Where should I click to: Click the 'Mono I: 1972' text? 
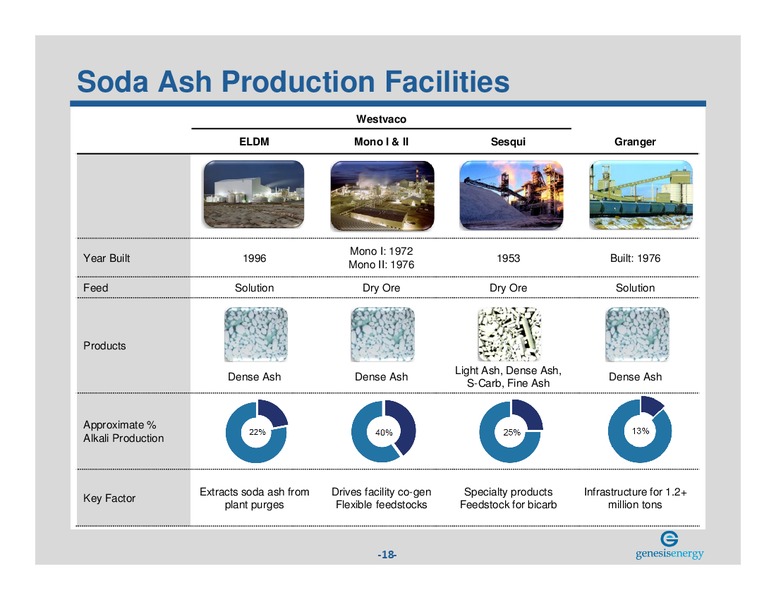pyautogui.click(x=381, y=251)
